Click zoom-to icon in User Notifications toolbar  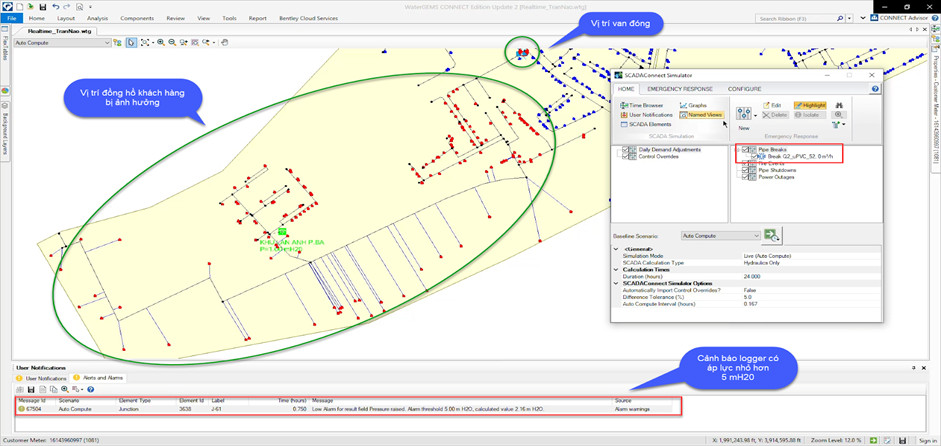[65, 390]
